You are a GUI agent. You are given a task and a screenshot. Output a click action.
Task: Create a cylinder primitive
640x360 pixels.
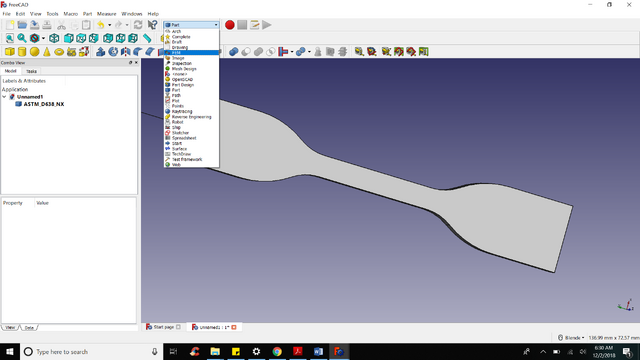click(22, 52)
